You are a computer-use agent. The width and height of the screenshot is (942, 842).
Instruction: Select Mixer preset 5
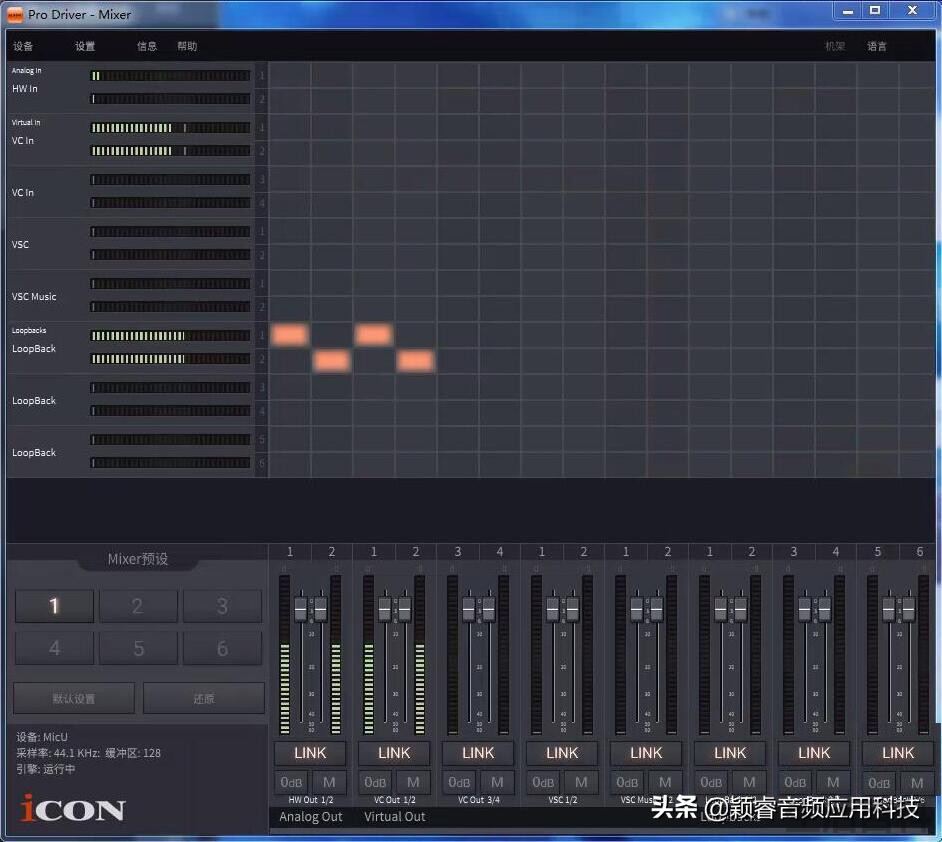[x=138, y=648]
